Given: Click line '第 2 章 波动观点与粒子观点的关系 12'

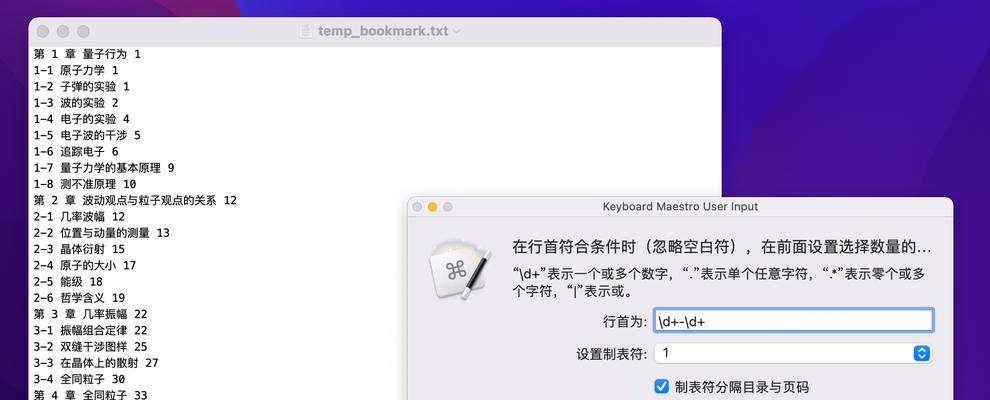Looking at the screenshot, I should [x=135, y=201].
